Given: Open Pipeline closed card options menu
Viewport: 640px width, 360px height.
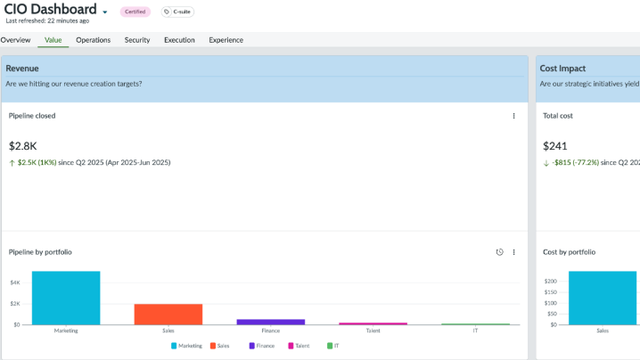Looking at the screenshot, I should click(514, 116).
